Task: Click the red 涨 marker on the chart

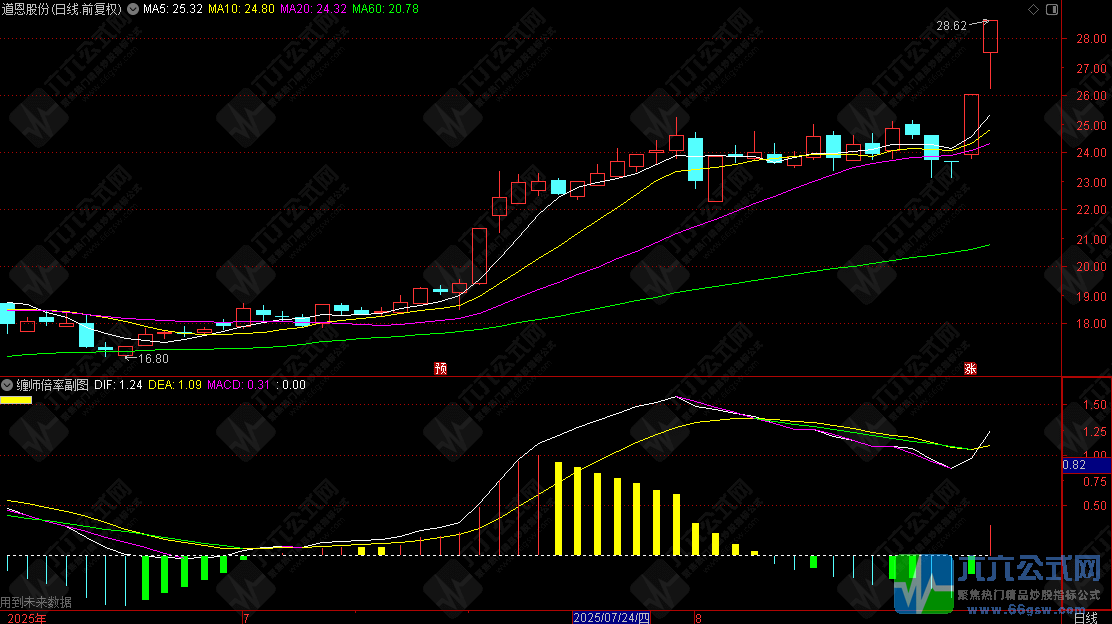Action: [x=970, y=368]
